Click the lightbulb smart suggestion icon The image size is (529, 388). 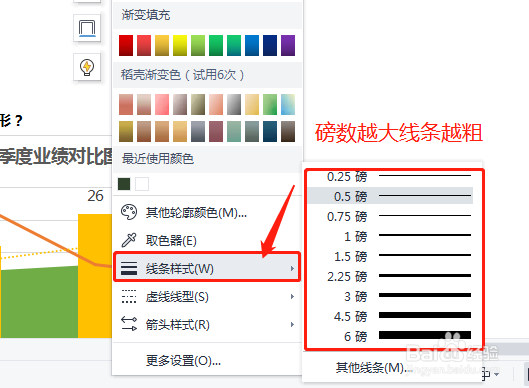pos(87,67)
